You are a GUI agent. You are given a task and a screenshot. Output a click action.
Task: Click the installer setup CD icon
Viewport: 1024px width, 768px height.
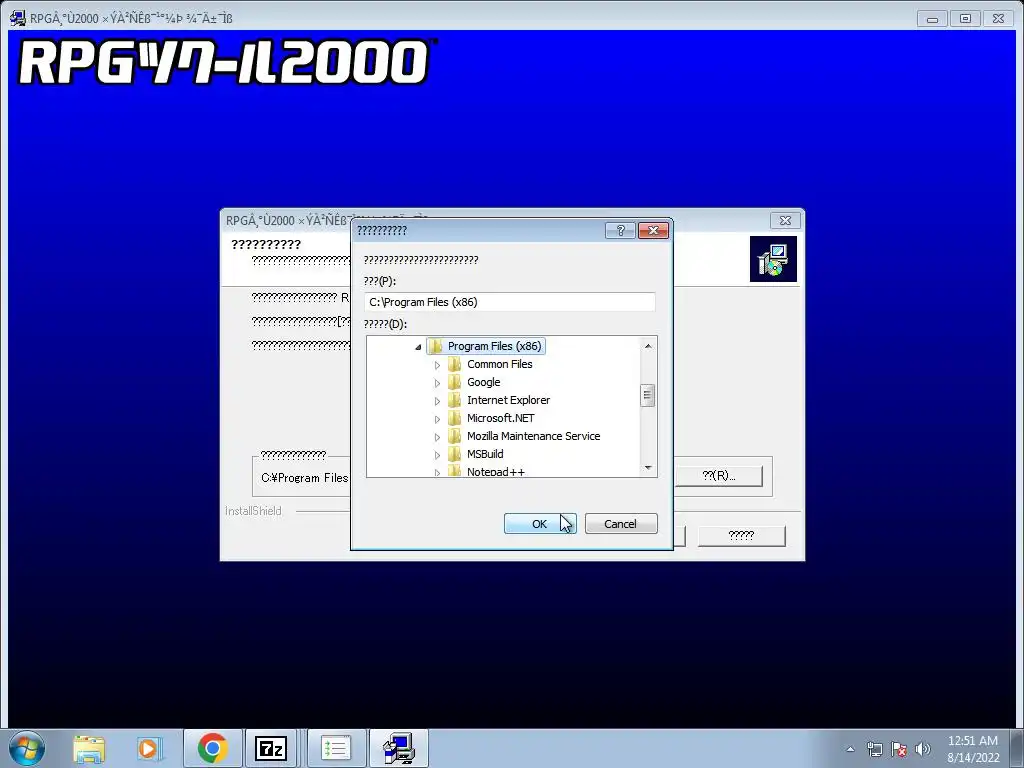(773, 259)
